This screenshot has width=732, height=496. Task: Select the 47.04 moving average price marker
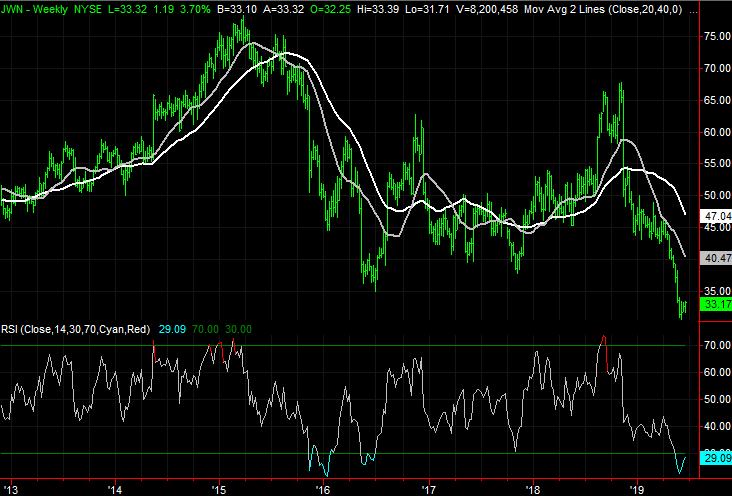point(716,216)
